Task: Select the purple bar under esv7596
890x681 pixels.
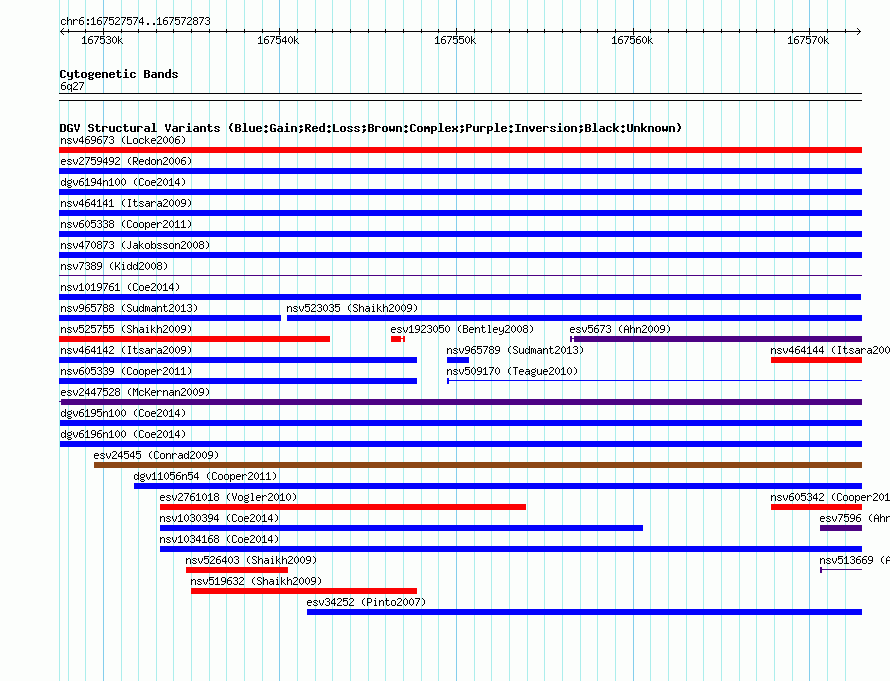Action: (841, 528)
